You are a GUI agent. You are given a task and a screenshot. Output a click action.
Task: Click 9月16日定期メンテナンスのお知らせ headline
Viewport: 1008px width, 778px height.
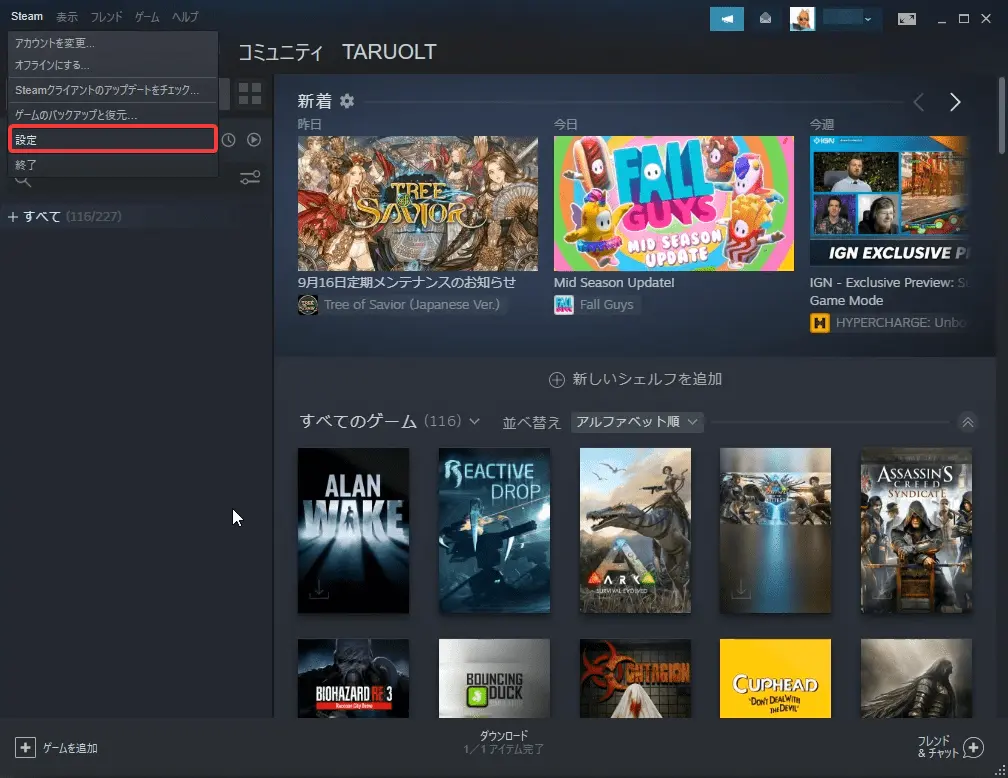[406, 282]
